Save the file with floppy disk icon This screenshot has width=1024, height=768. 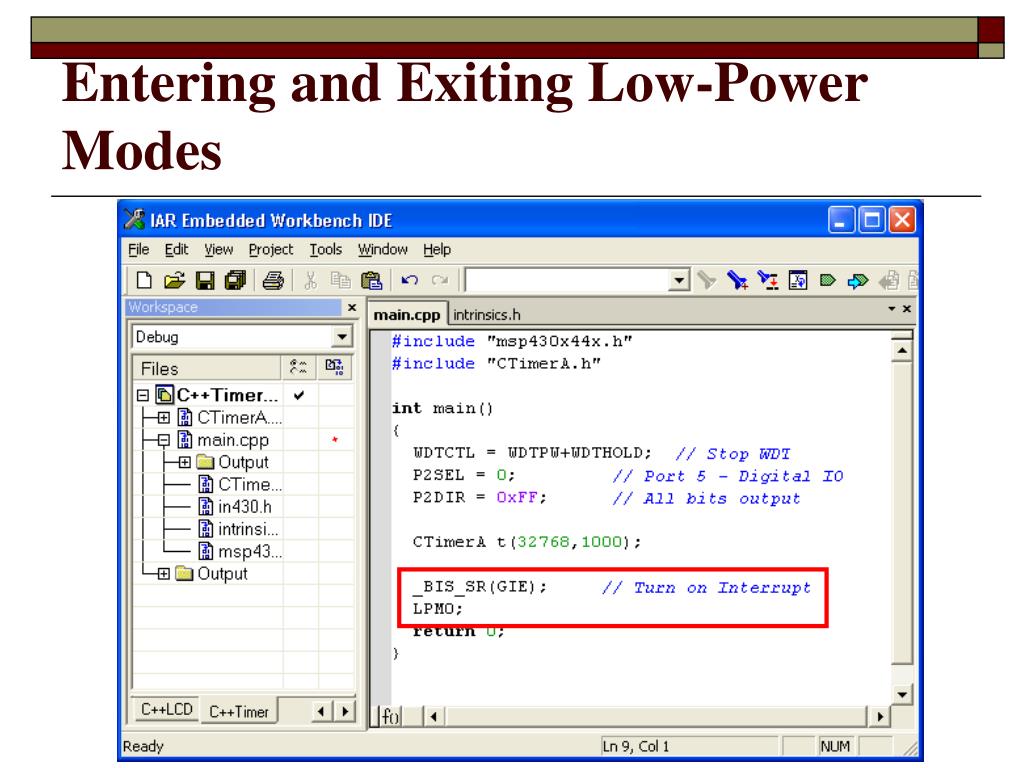[205, 280]
